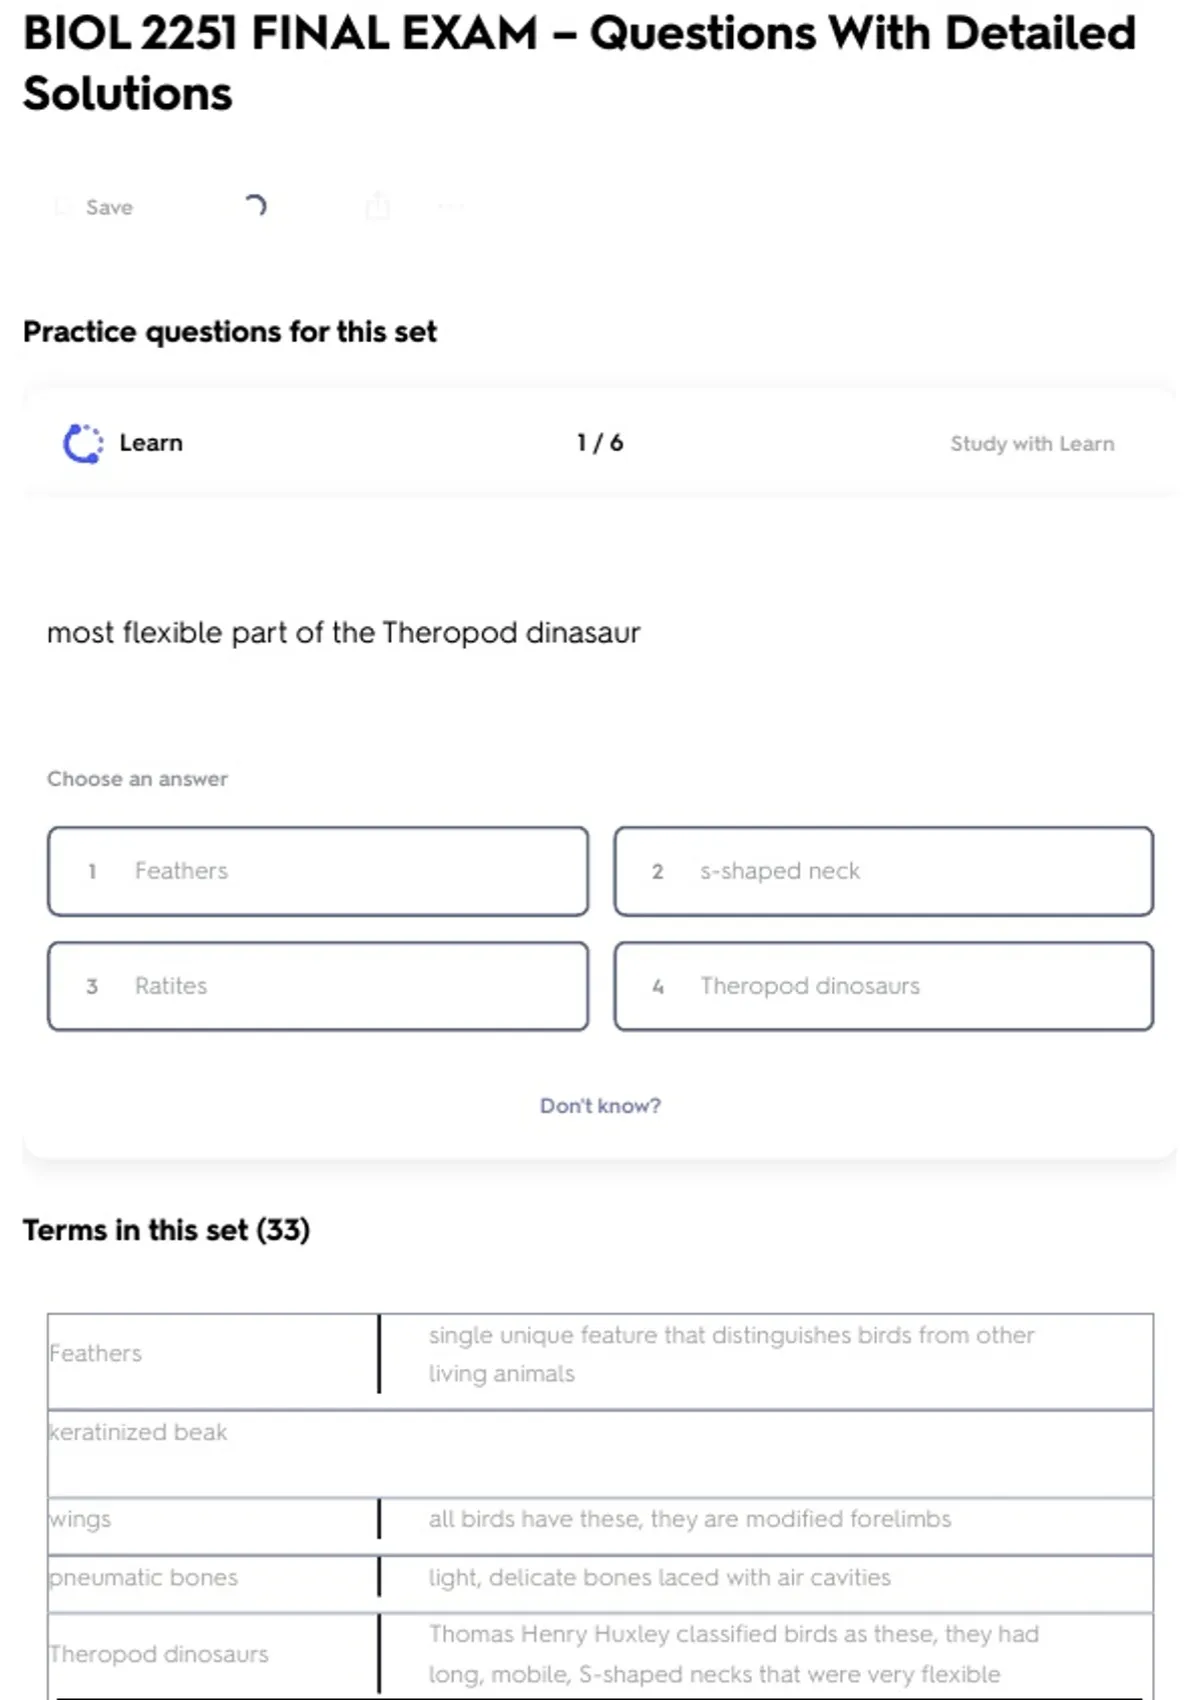The width and height of the screenshot is (1200, 1700).
Task: Click the Save bookmark icon
Action: (x=62, y=207)
